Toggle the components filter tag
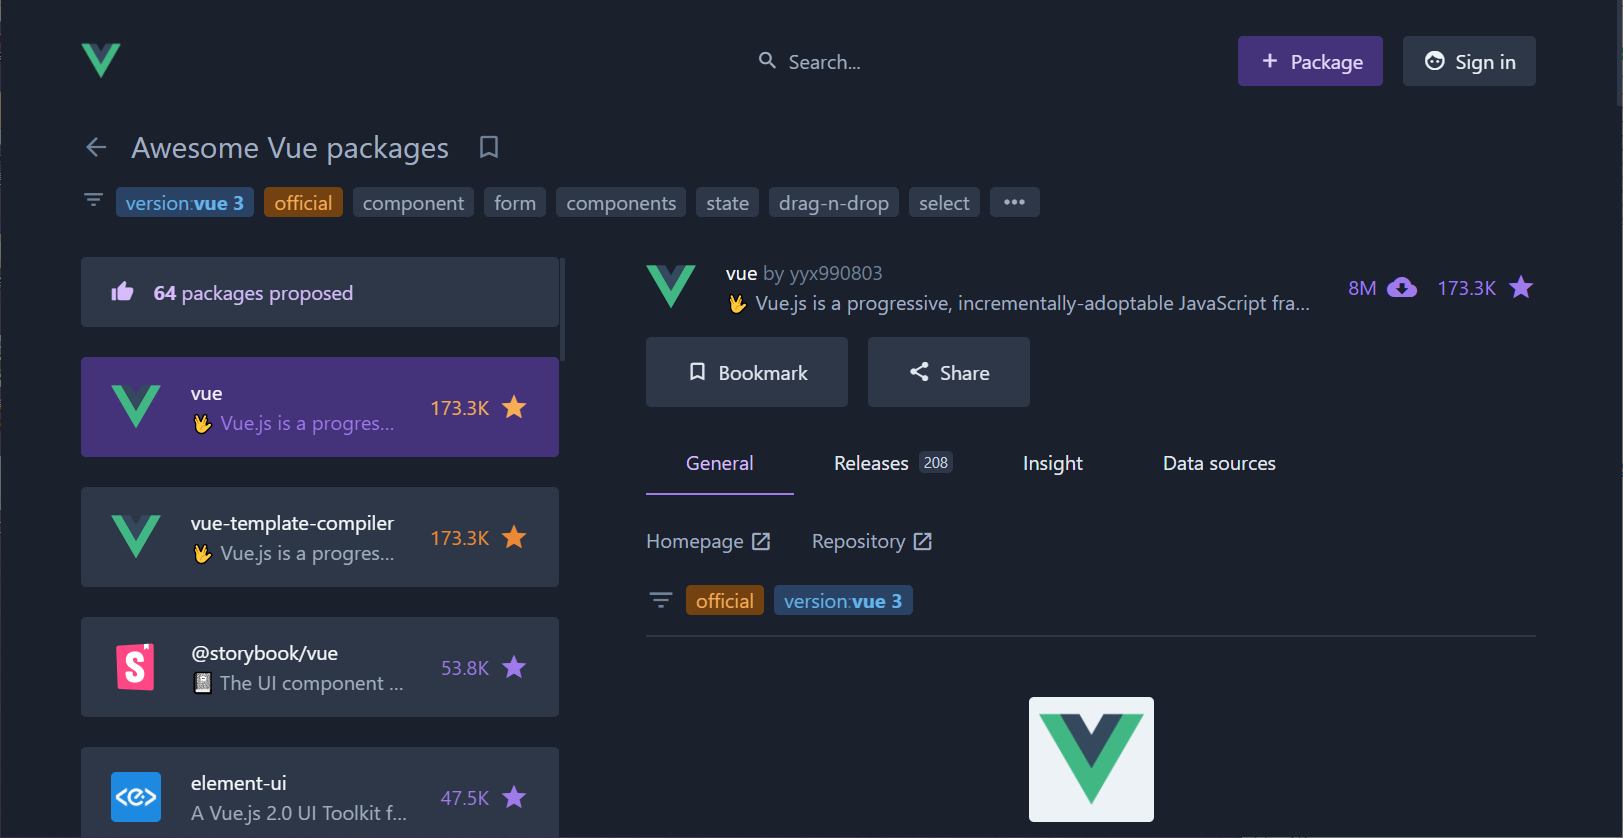The width and height of the screenshot is (1623, 838). coord(621,202)
